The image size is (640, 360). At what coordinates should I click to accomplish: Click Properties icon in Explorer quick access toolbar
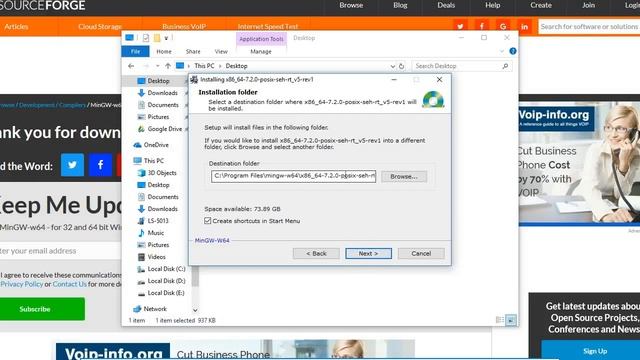point(146,38)
